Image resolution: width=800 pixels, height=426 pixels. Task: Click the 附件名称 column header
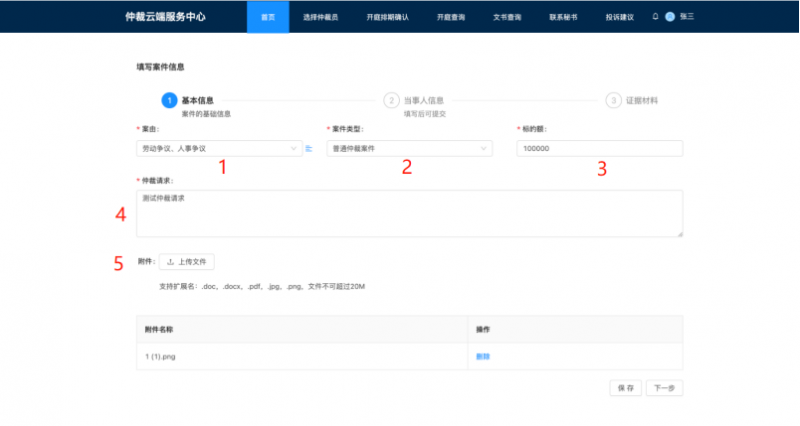(x=159, y=330)
